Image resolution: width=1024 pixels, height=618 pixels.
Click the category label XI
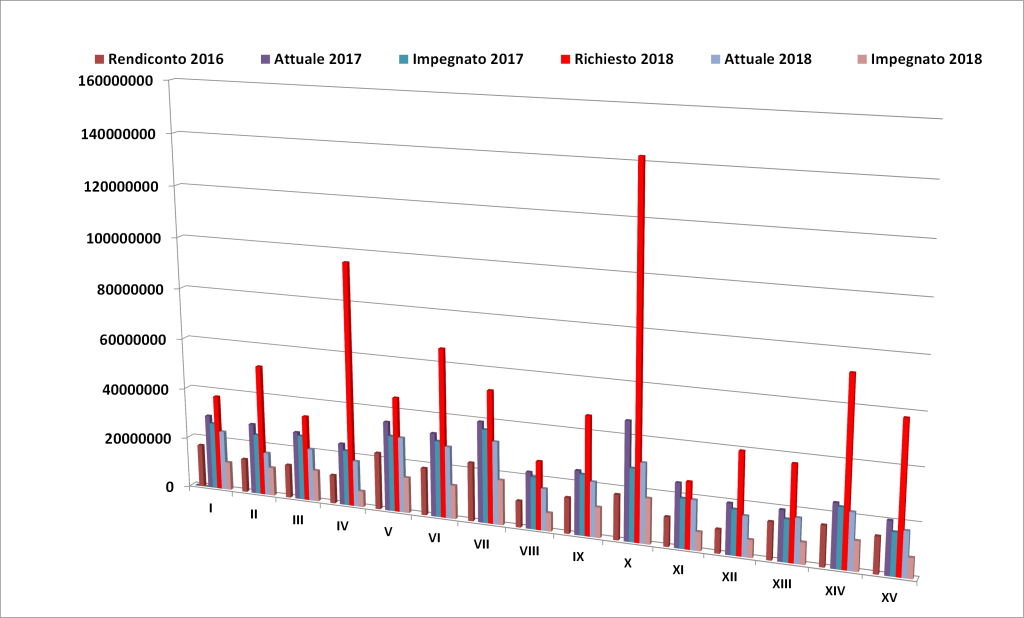tap(678, 570)
